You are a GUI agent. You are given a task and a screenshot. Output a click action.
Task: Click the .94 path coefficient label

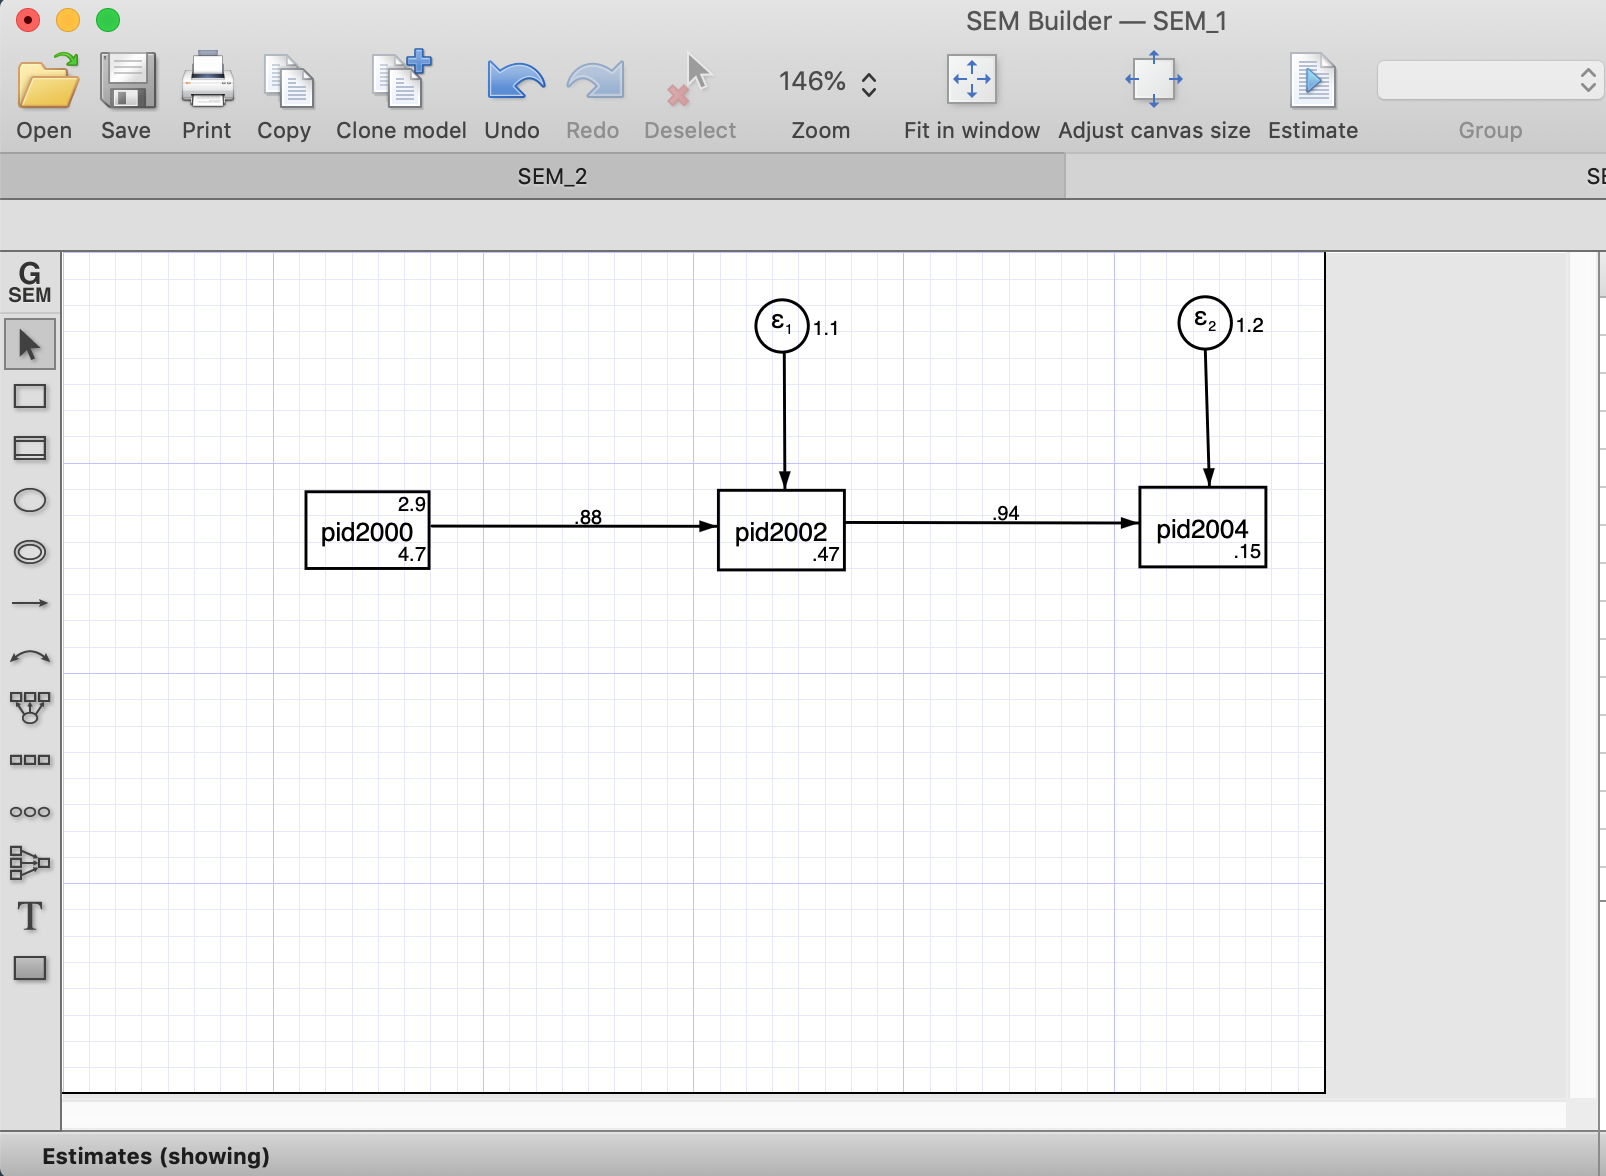(1006, 513)
